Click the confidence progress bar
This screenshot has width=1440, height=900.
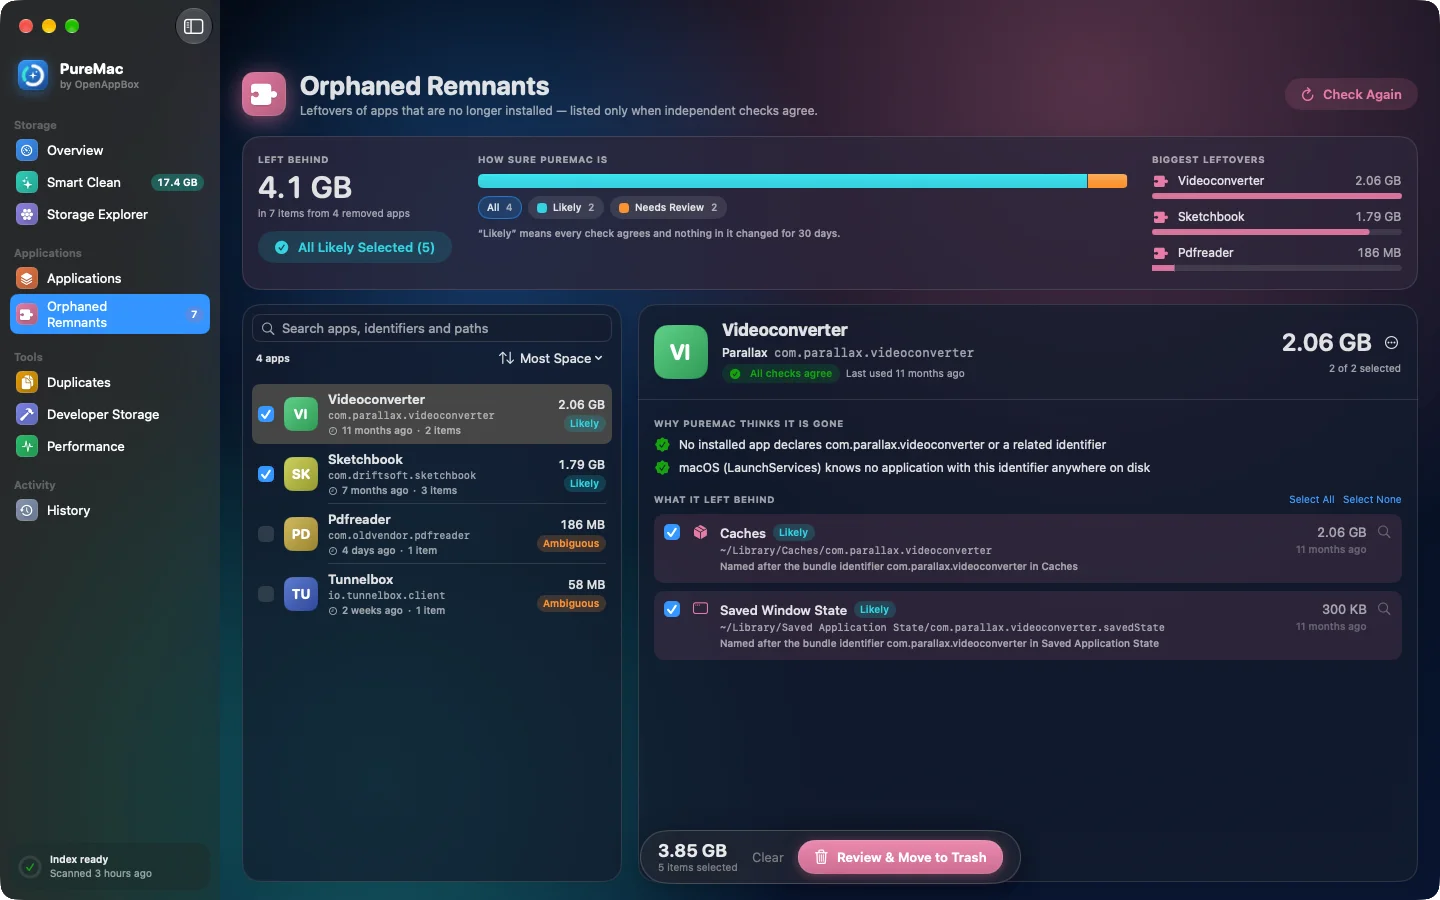[802, 181]
